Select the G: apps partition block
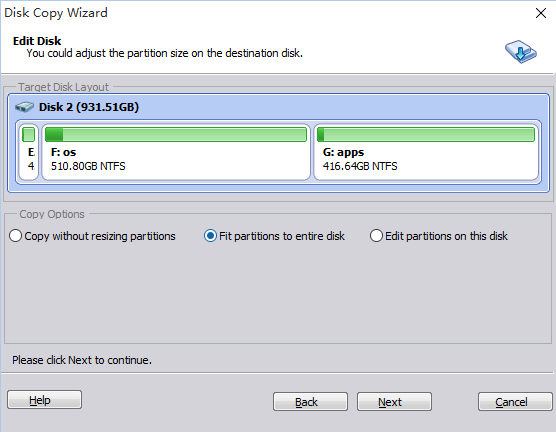The image size is (556, 432). pos(426,152)
